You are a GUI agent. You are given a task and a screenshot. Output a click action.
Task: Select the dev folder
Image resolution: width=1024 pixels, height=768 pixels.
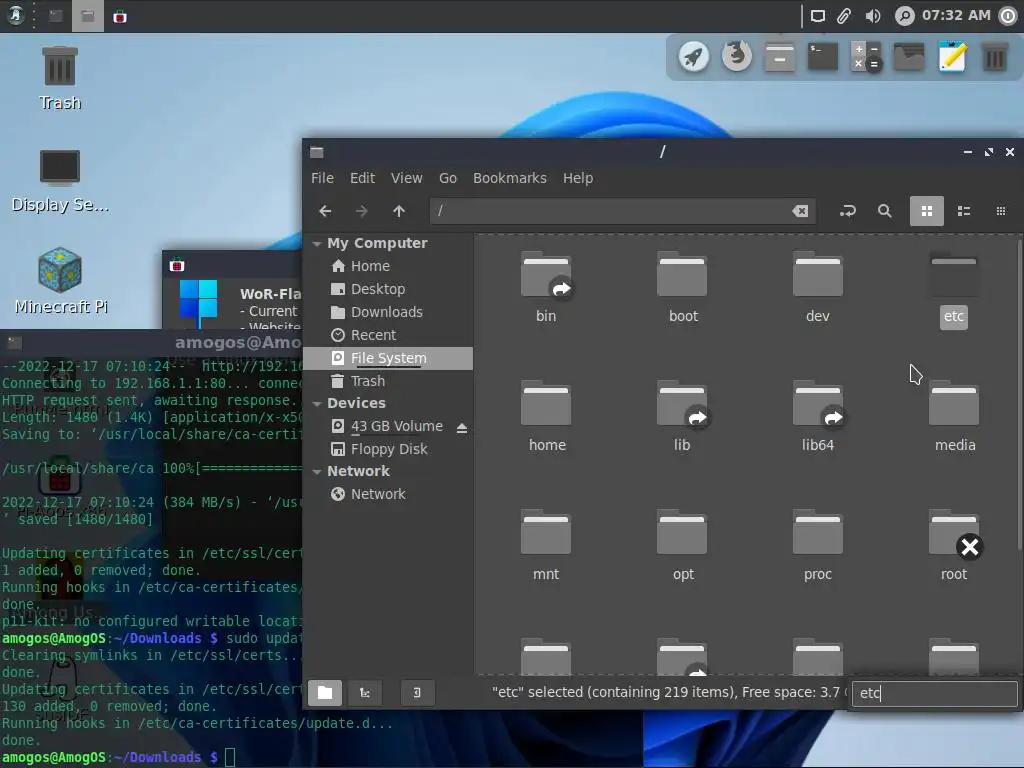coord(818,287)
